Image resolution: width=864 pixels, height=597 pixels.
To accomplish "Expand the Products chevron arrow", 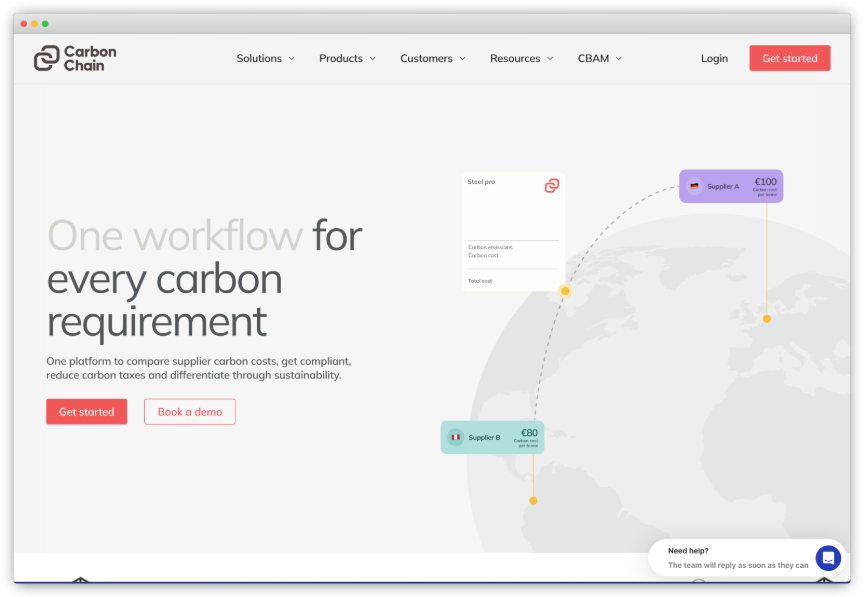I will coord(372,58).
